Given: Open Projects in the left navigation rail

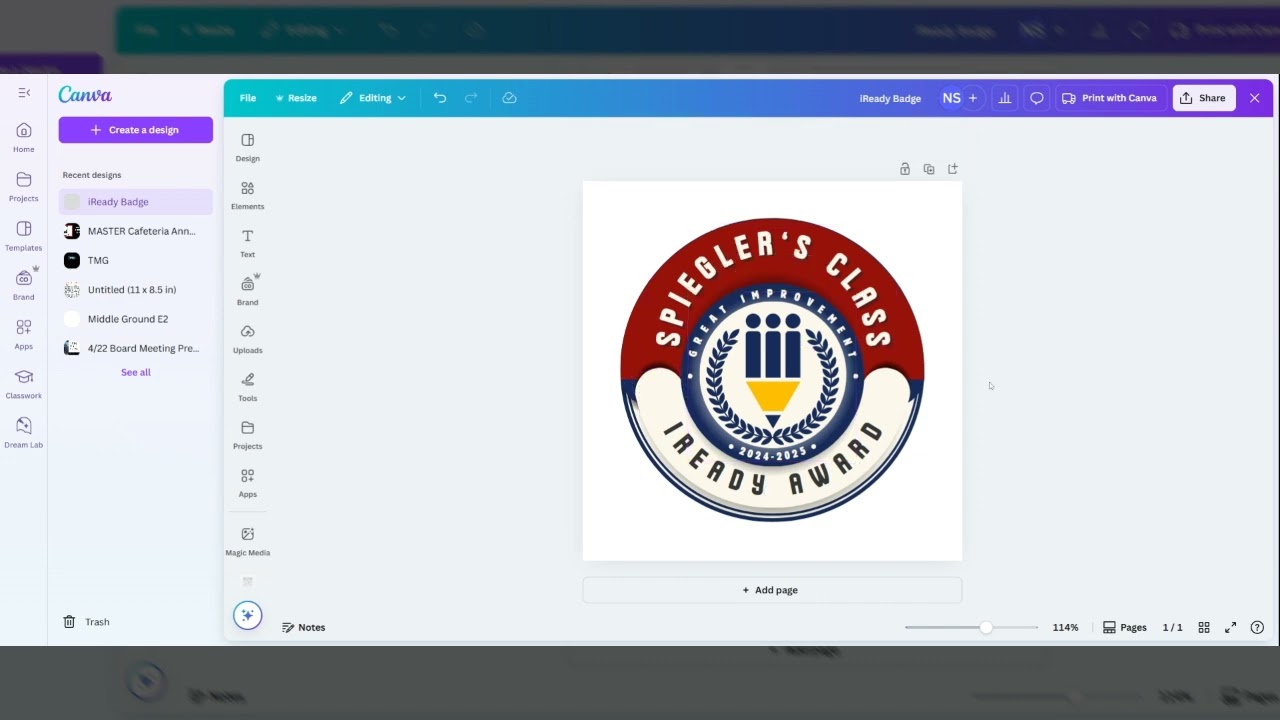Looking at the screenshot, I should pos(24,186).
